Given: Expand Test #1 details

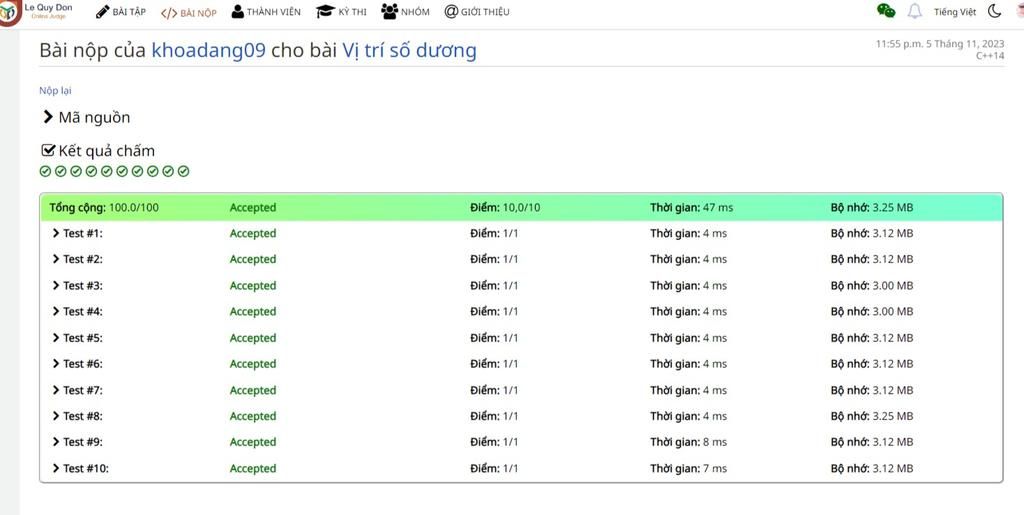Looking at the screenshot, I should (x=77, y=233).
